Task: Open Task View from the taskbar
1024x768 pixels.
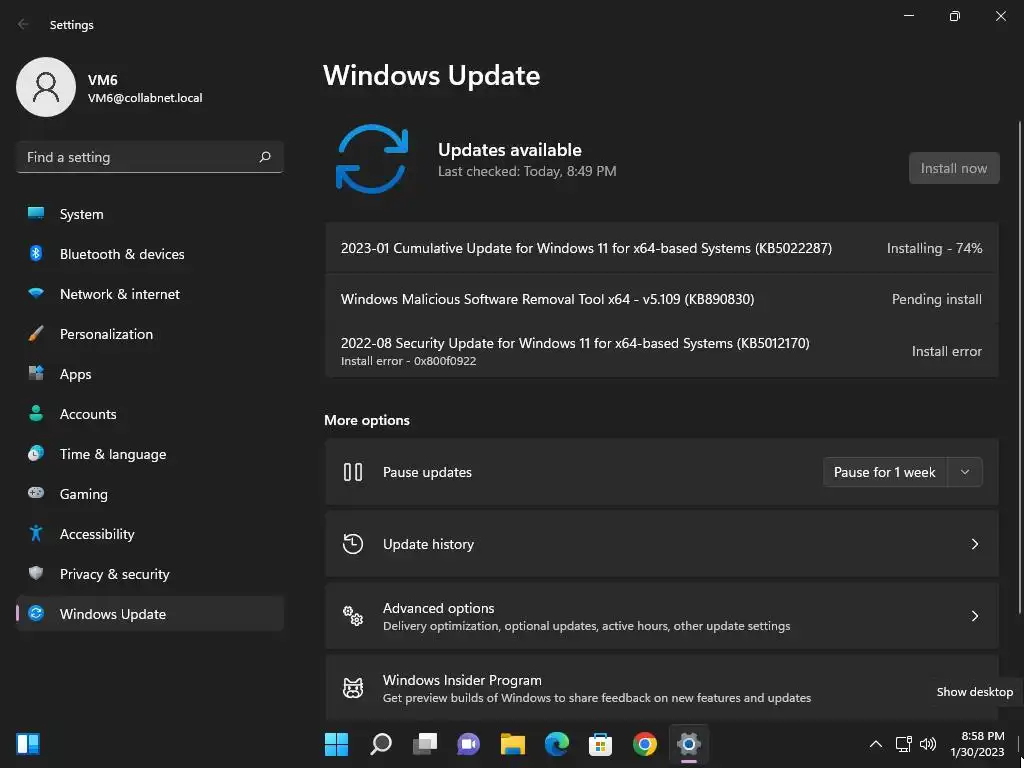Action: tap(424, 744)
